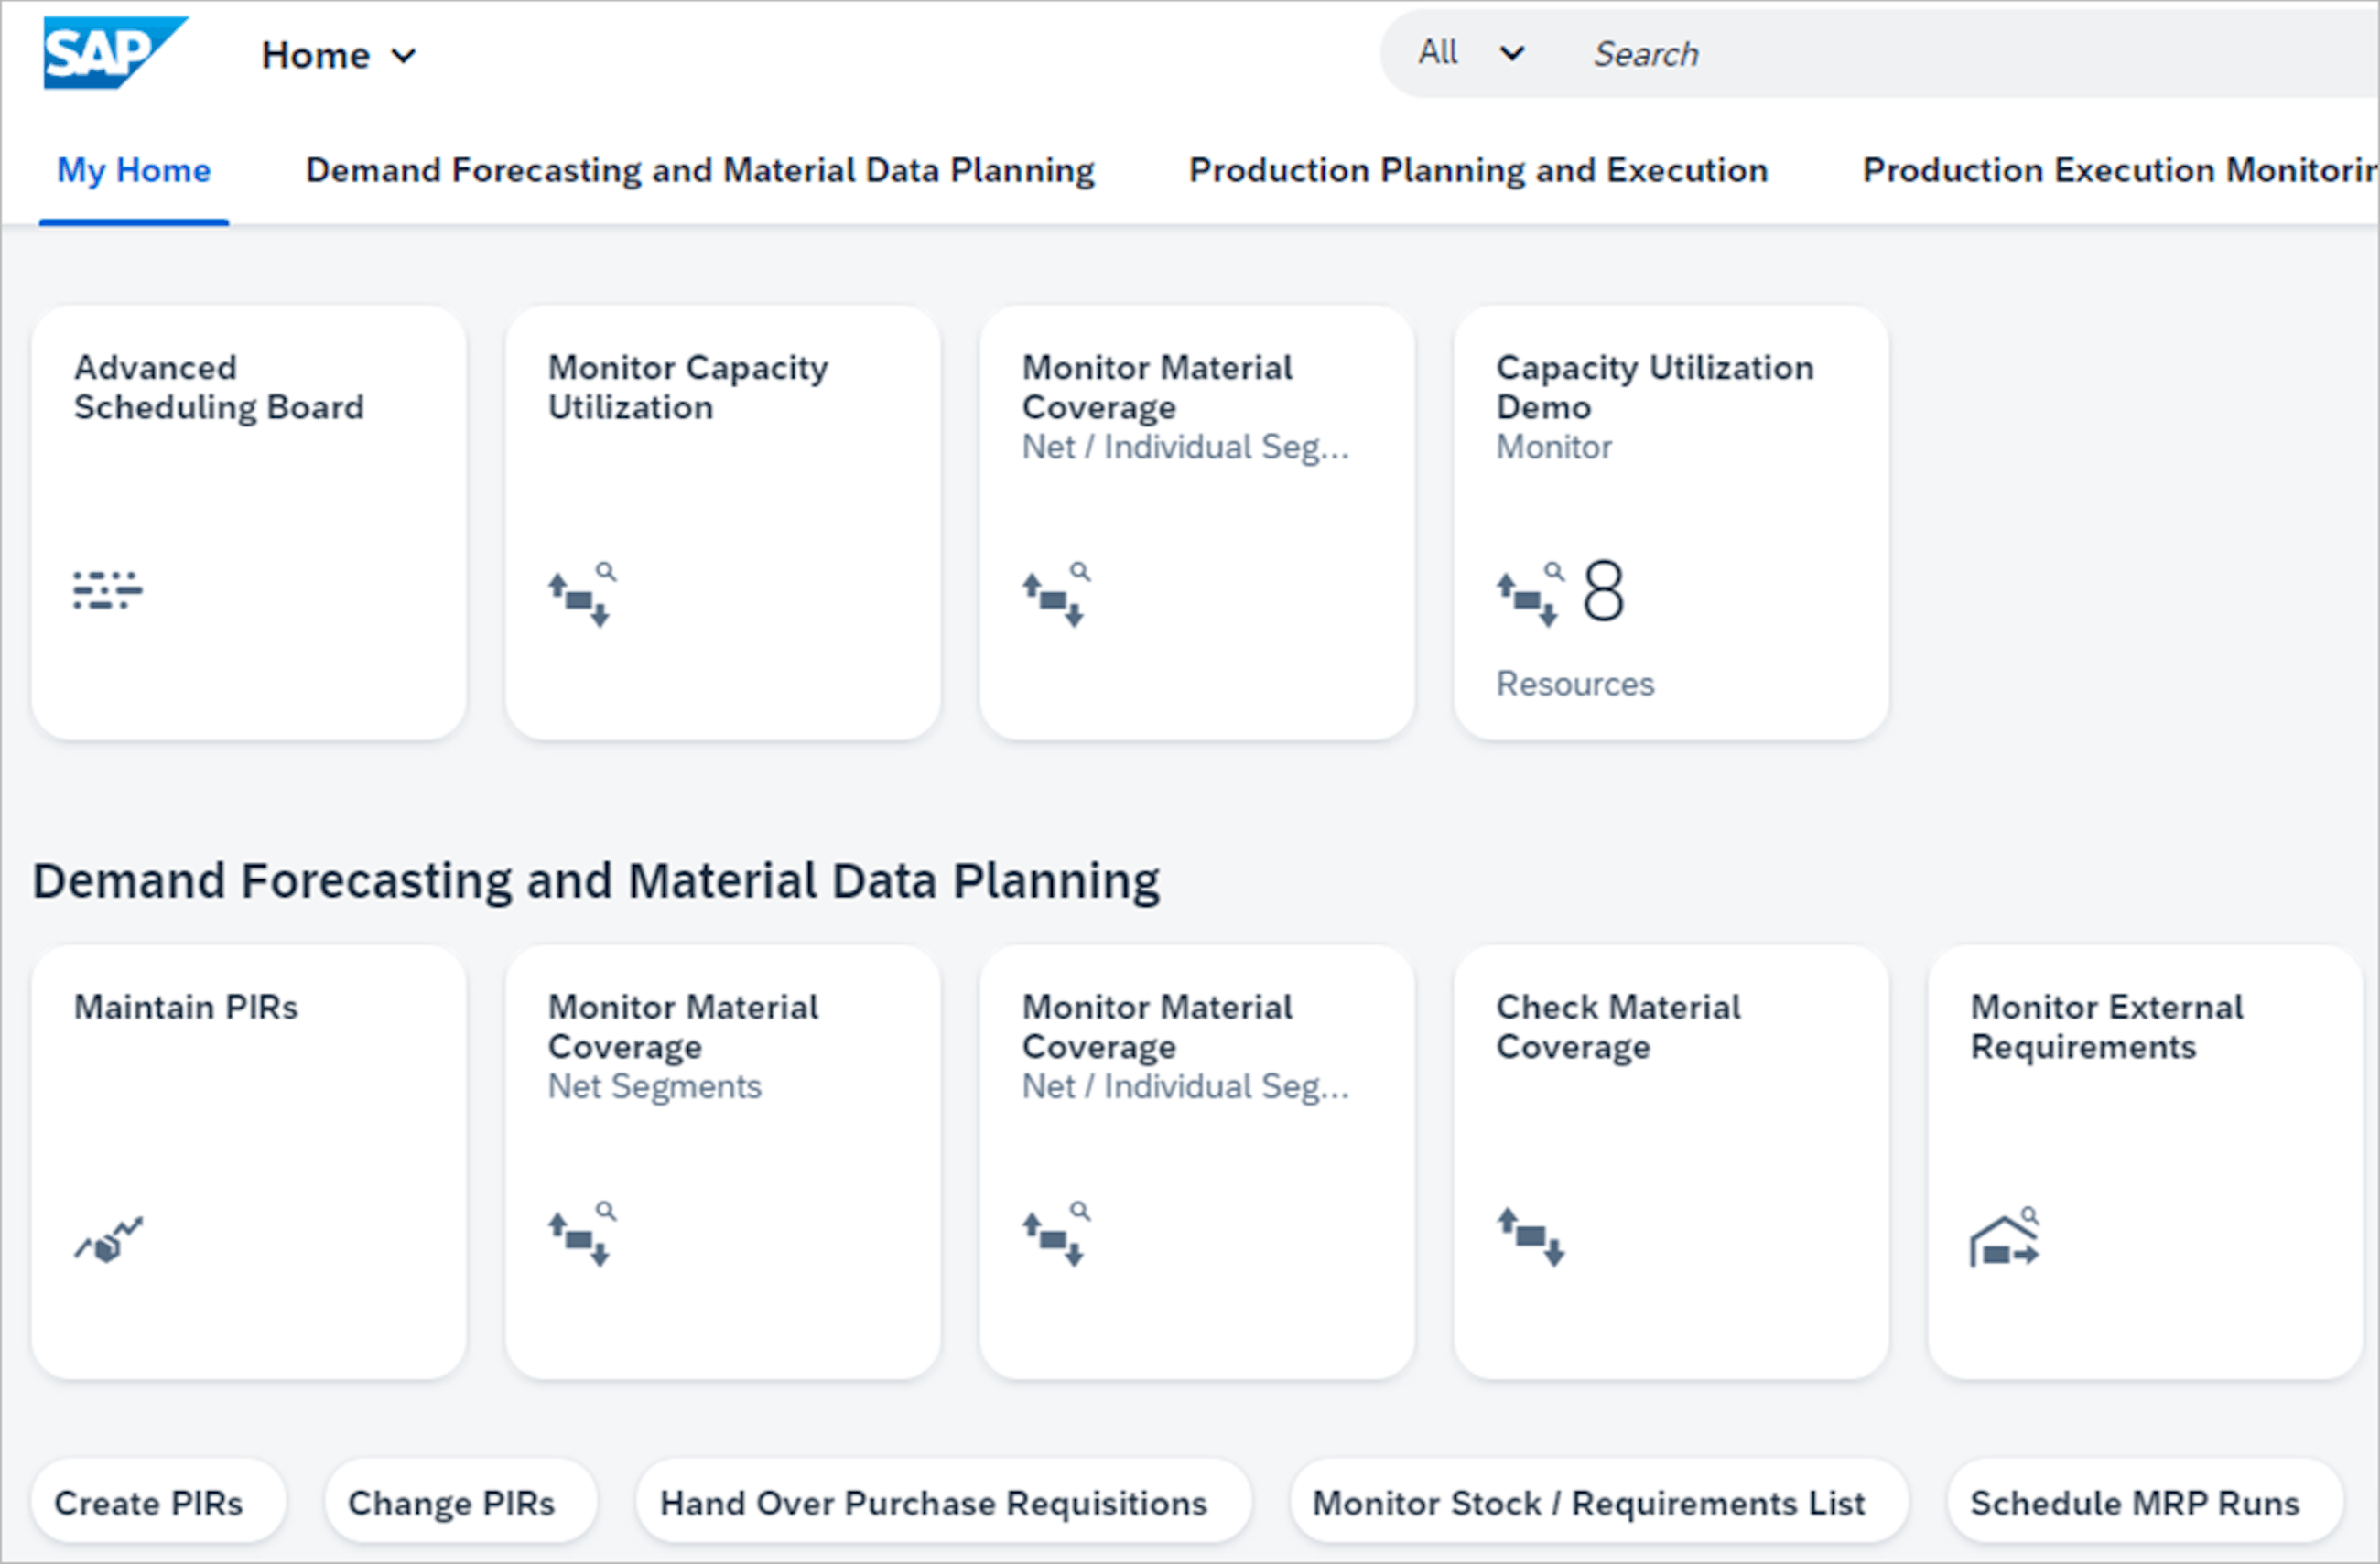Viewport: 2380px width, 1564px height.
Task: Click the Monitor Capacity Utilization tile icon
Action: (x=582, y=595)
